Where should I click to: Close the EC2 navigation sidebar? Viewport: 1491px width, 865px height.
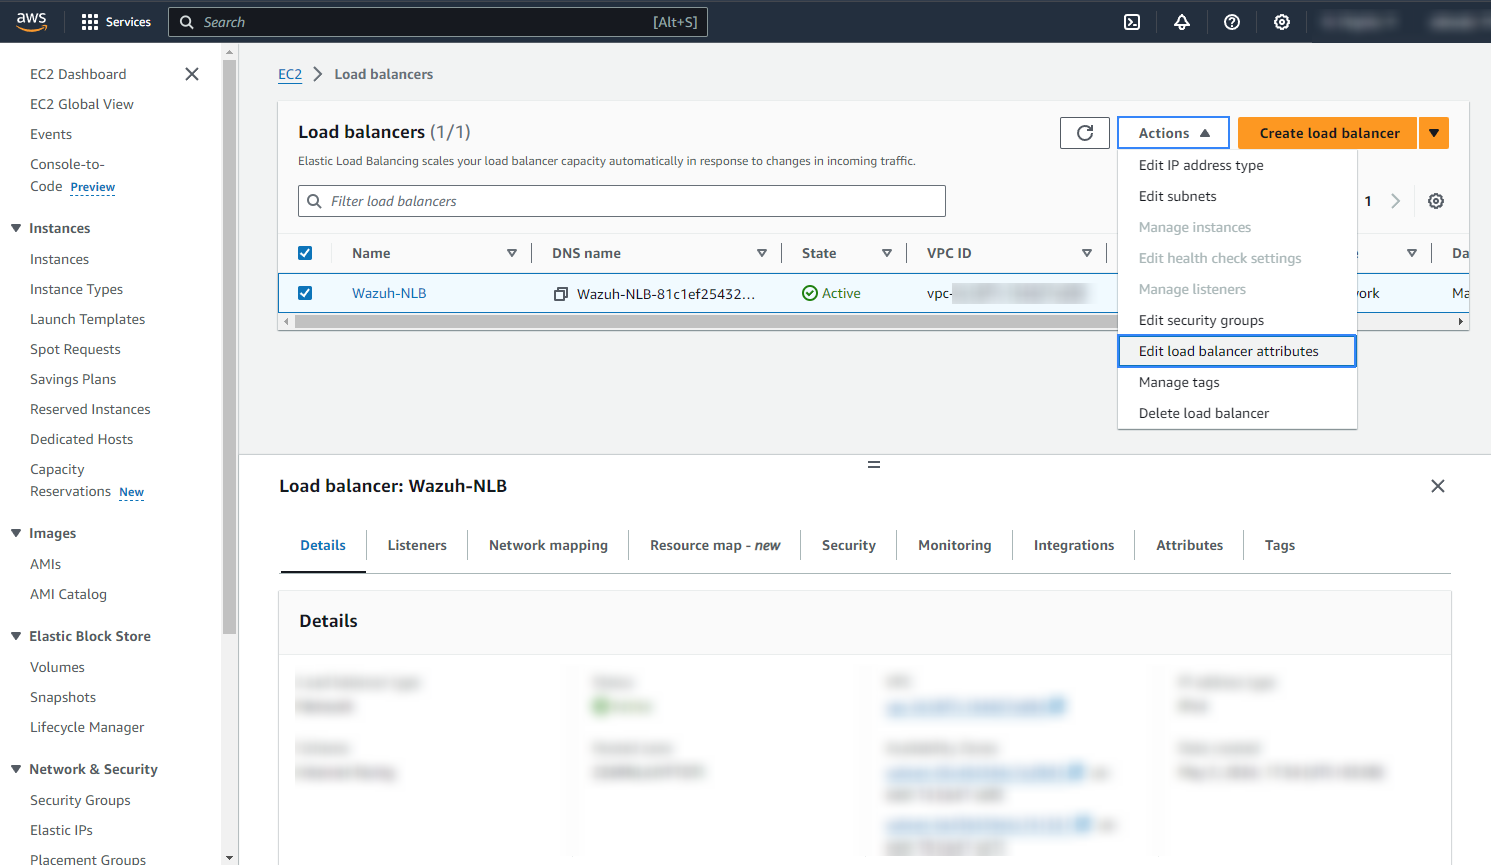click(x=192, y=74)
